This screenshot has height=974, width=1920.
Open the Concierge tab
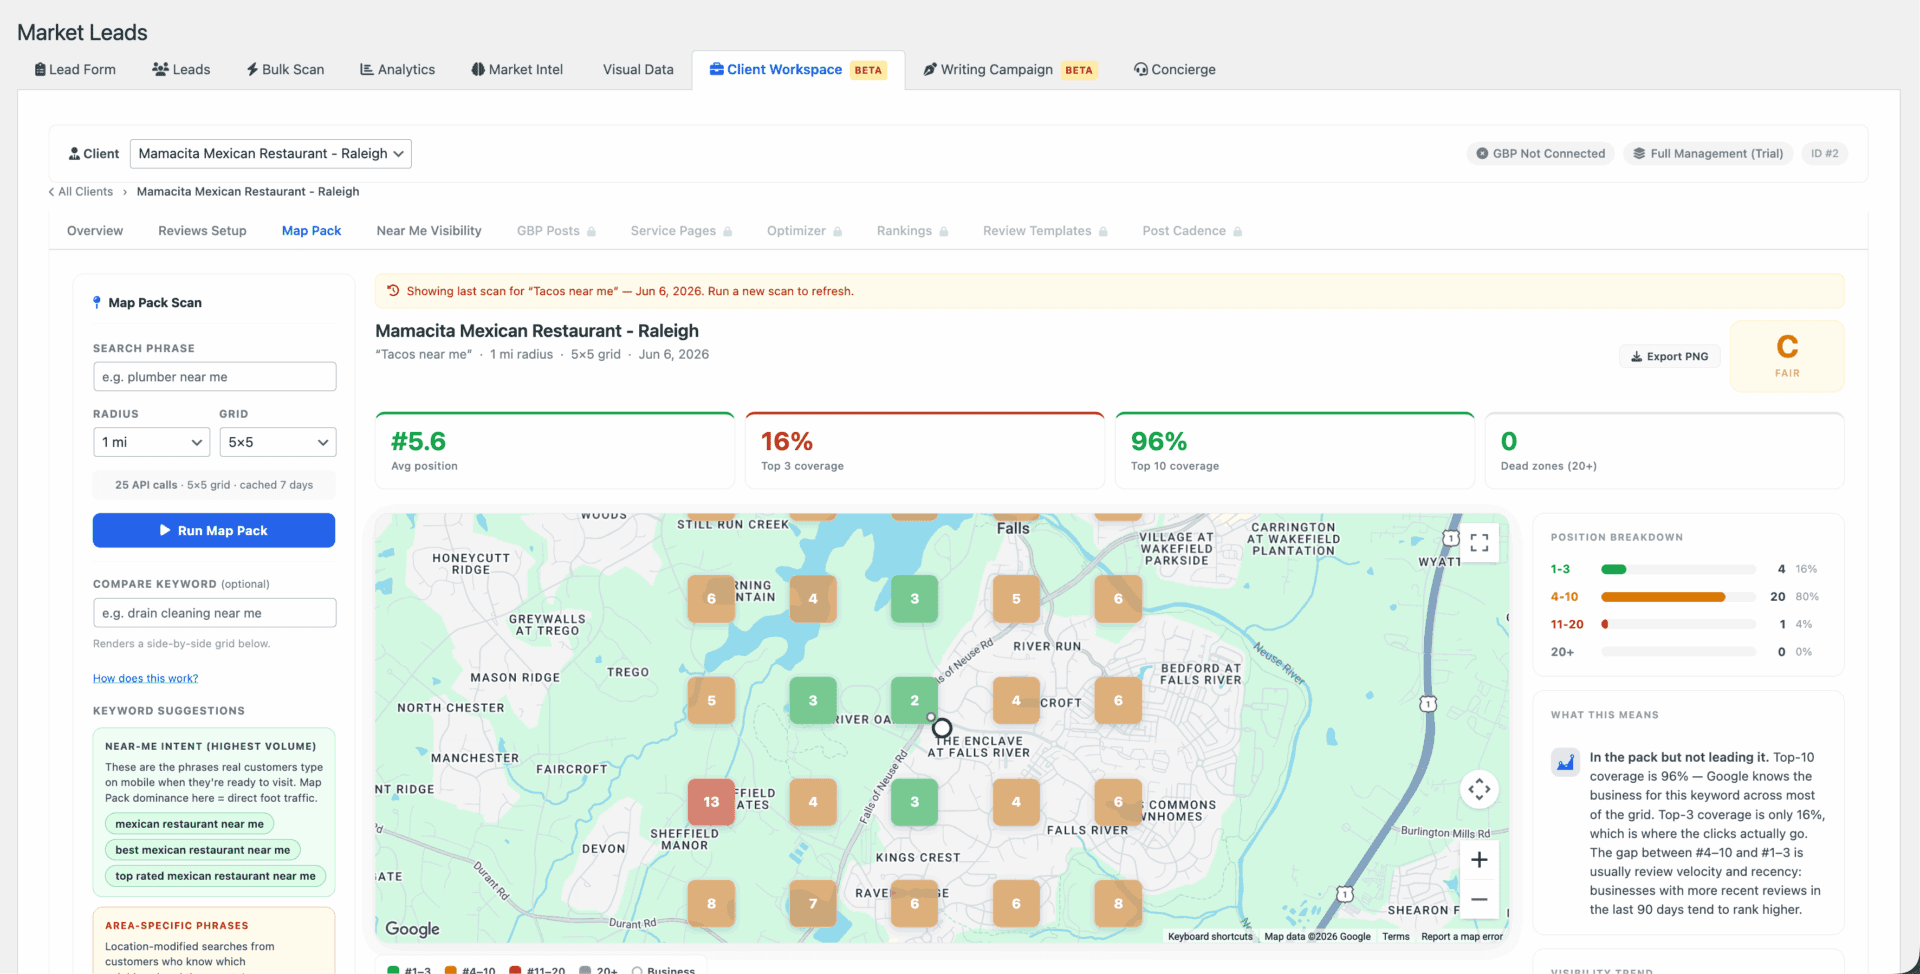click(x=1174, y=69)
